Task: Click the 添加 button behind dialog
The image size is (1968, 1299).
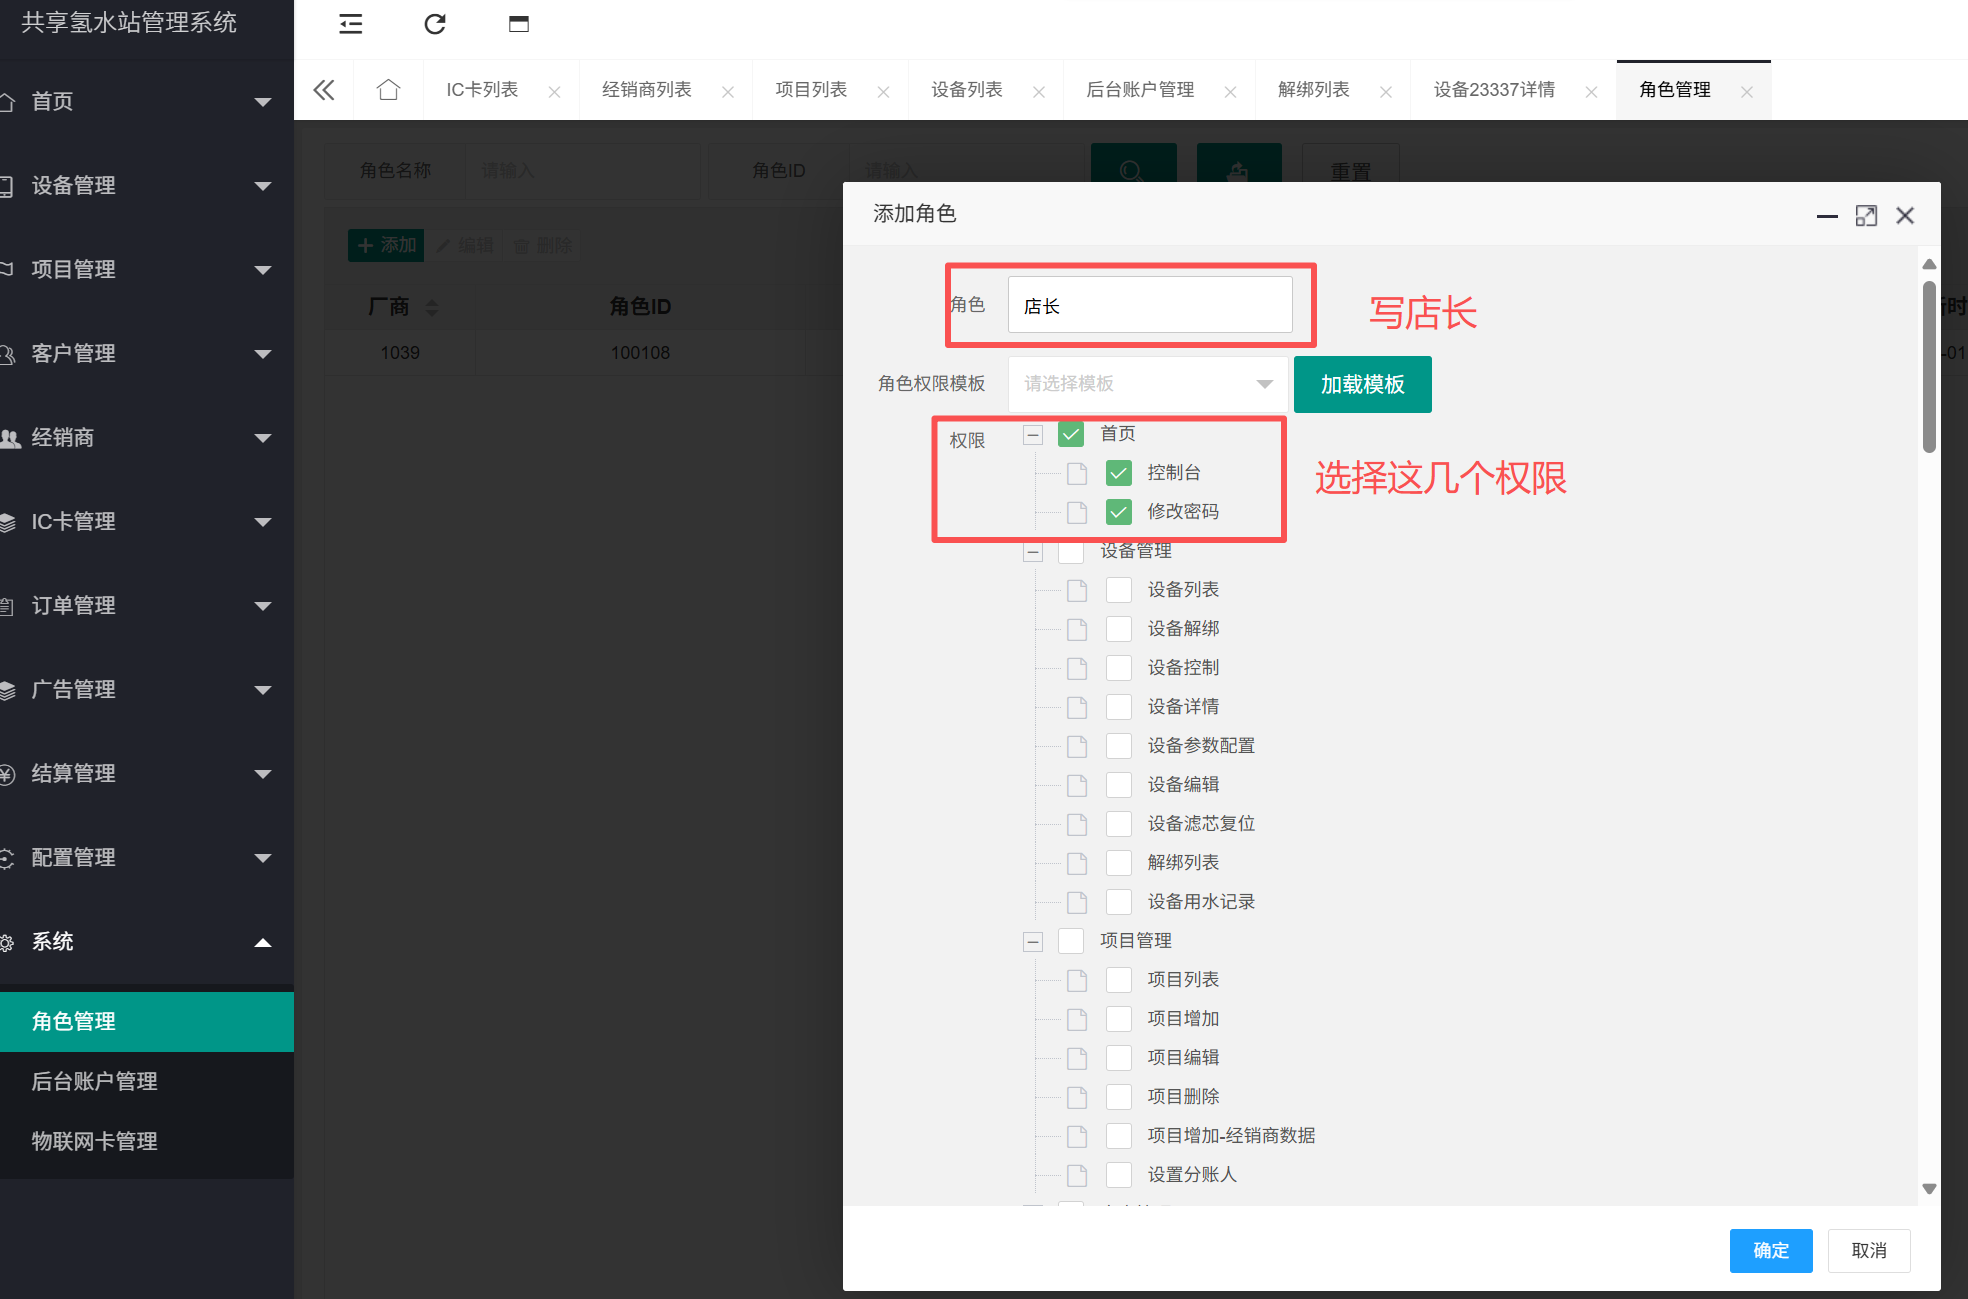Action: click(386, 246)
